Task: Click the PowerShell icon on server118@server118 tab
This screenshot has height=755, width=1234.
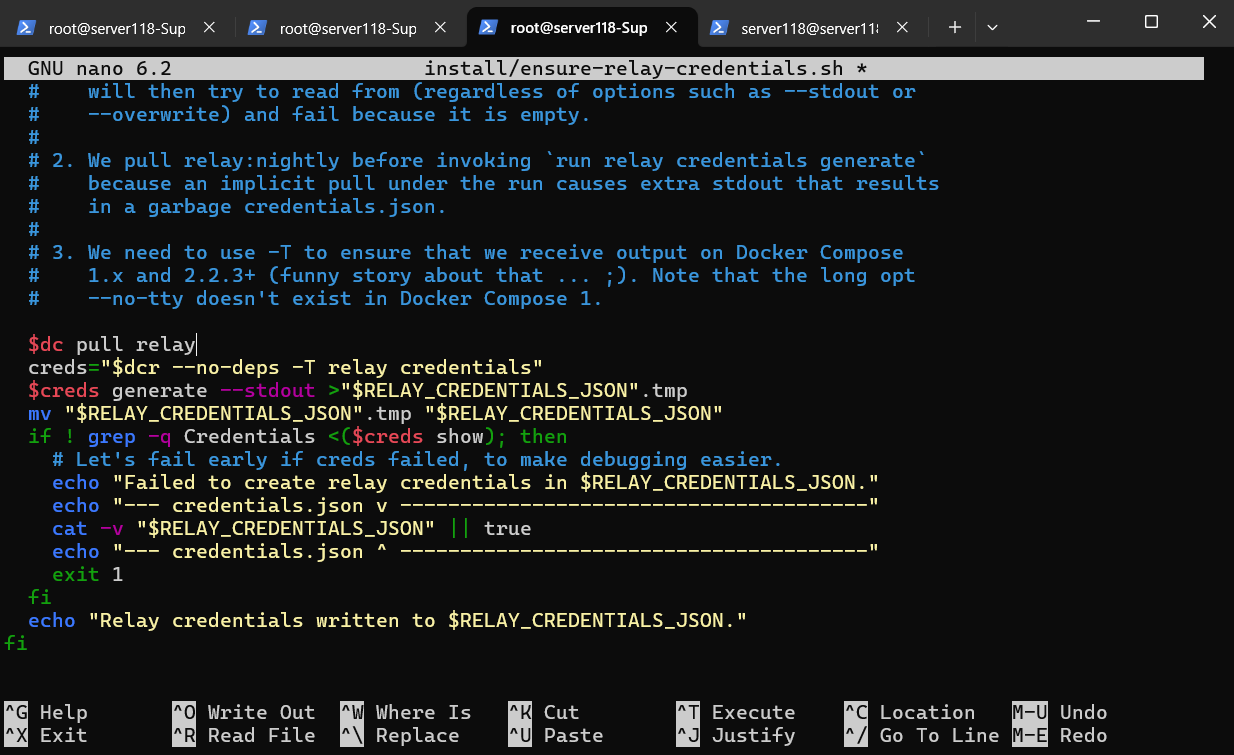Action: click(x=719, y=28)
